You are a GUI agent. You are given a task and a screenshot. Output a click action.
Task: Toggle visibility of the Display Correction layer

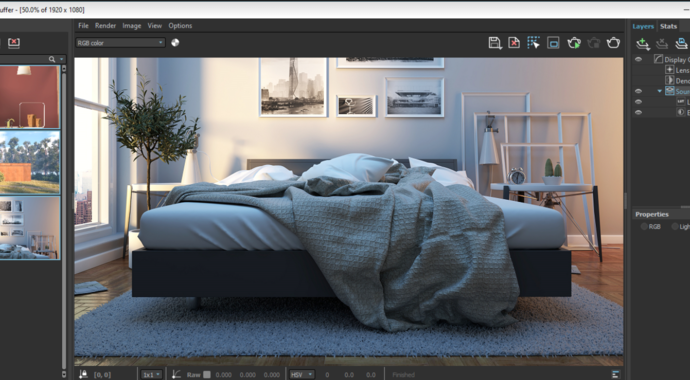point(639,59)
